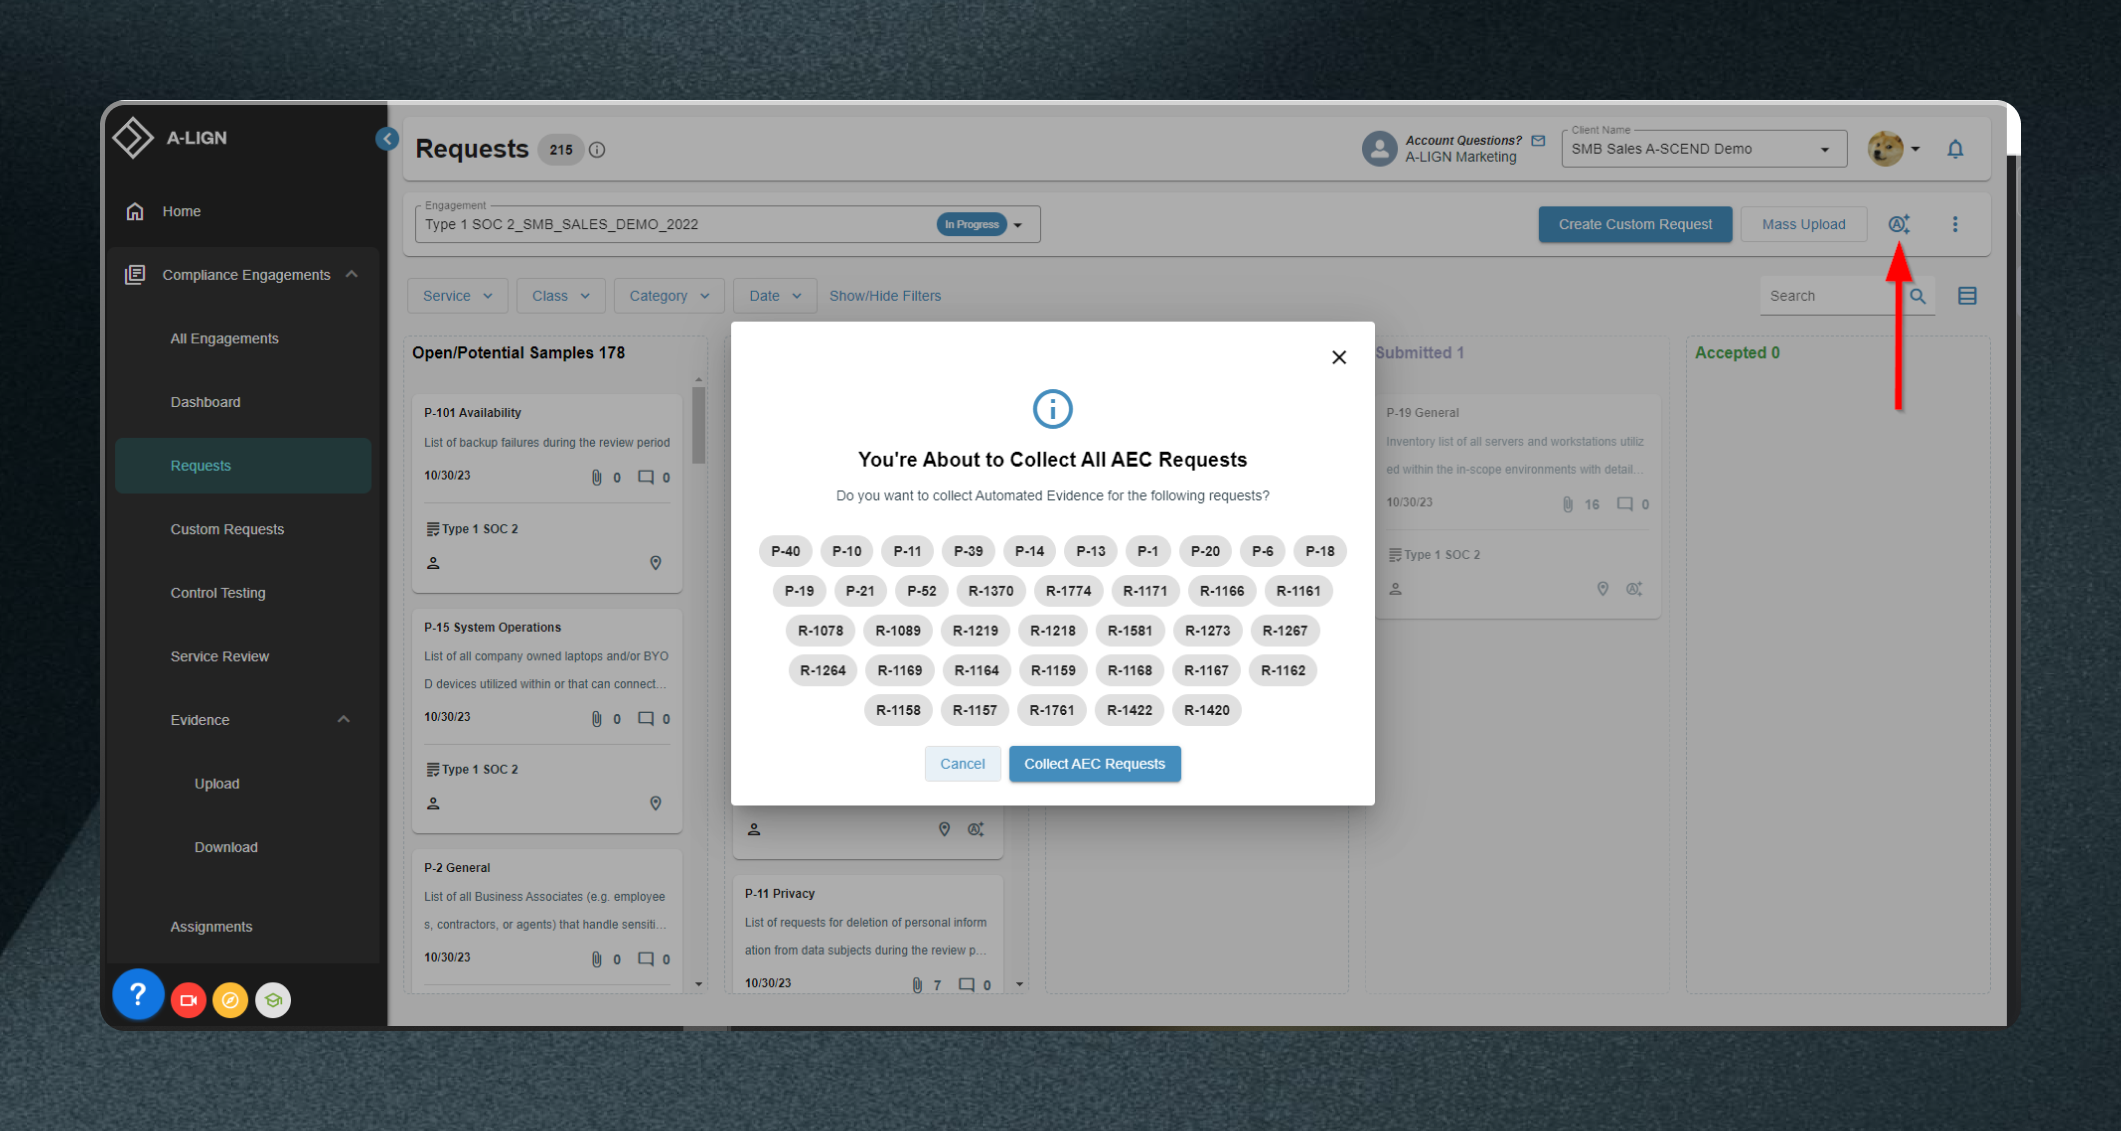Click the P-40 request chip
The width and height of the screenshot is (2121, 1131).
[x=785, y=551]
